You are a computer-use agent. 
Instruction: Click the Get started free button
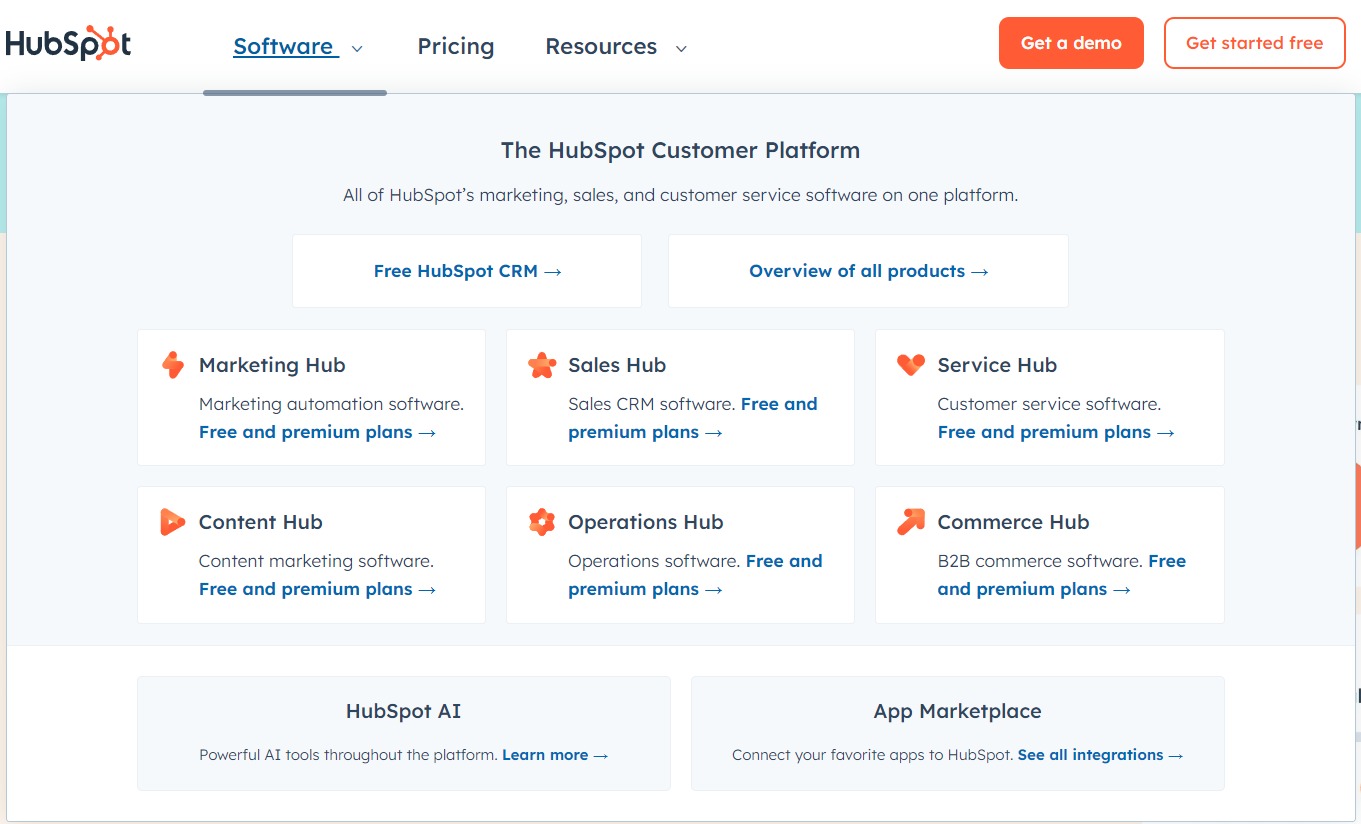point(1254,43)
